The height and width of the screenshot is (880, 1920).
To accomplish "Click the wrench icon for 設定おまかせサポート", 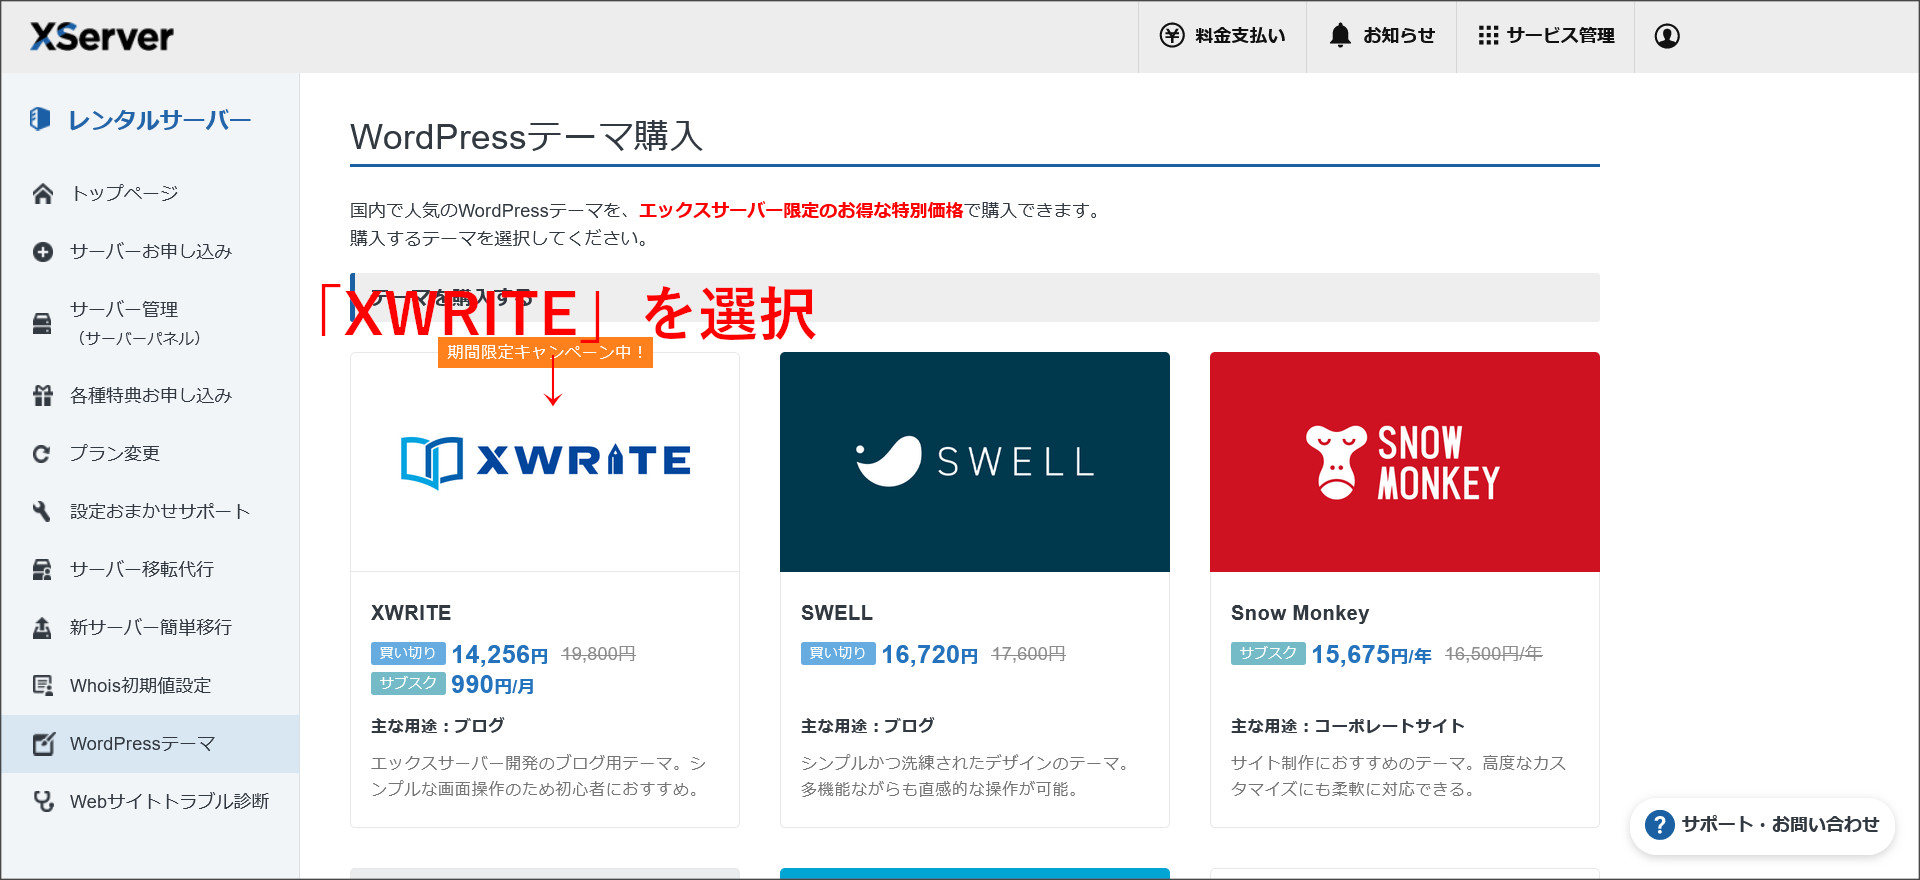I will [42, 512].
